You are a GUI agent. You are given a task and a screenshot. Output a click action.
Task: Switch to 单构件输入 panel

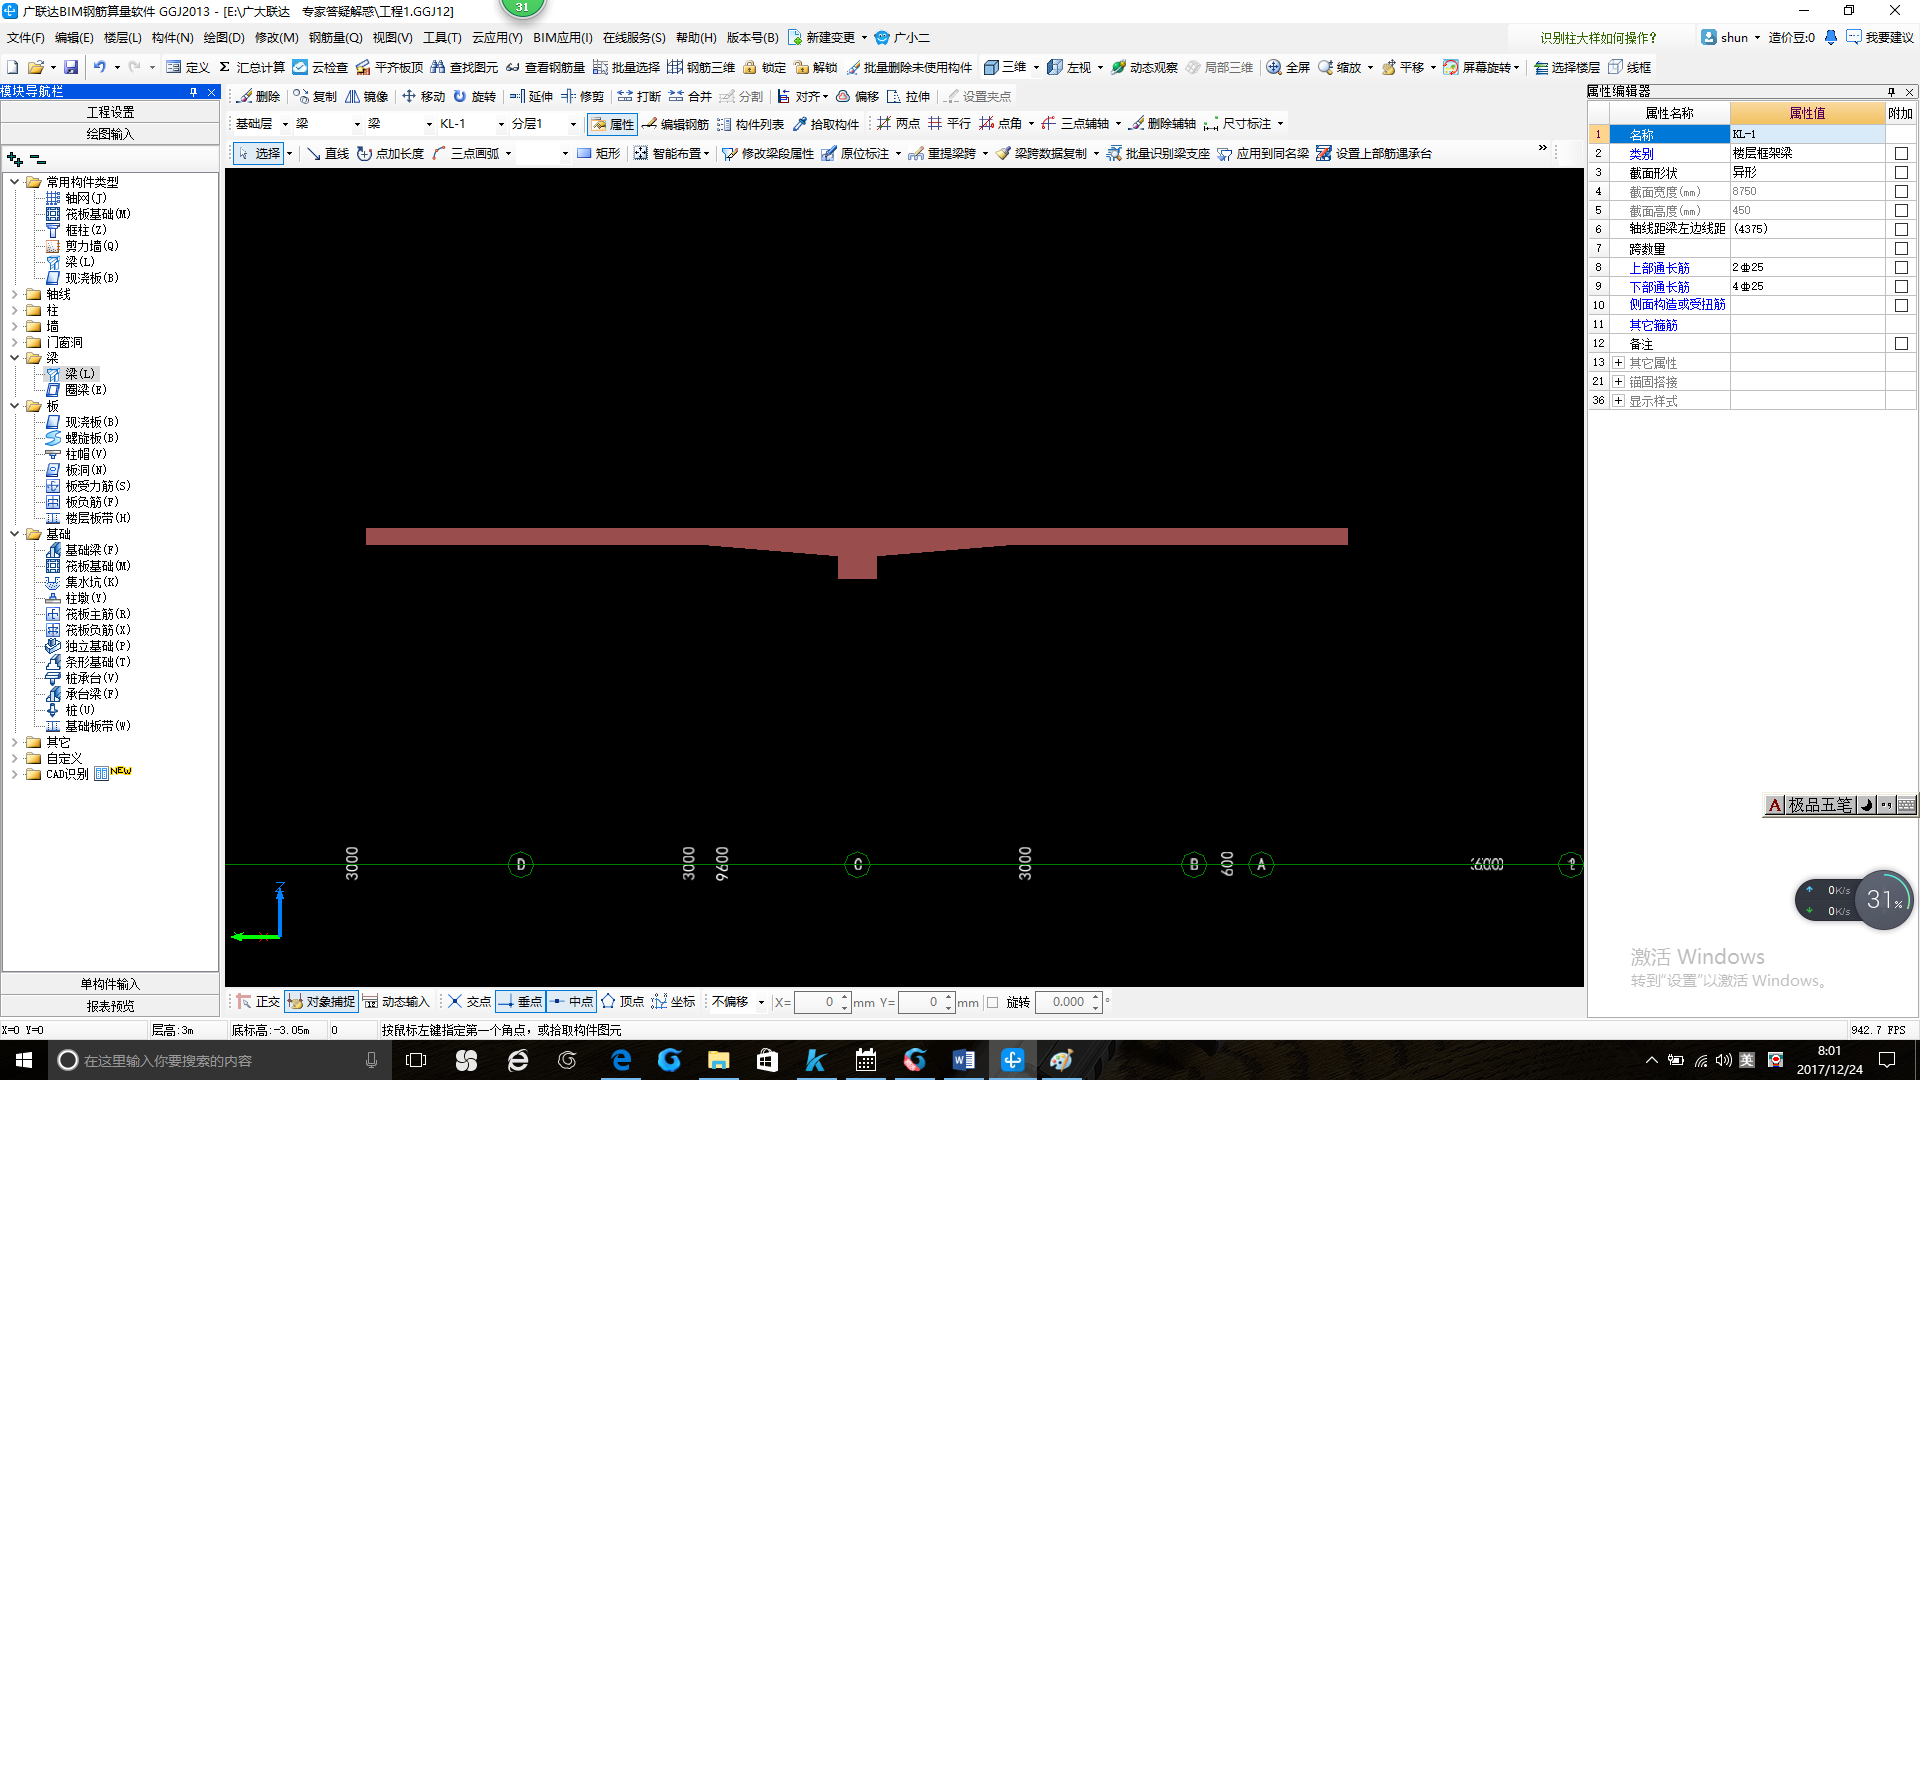tap(110, 984)
